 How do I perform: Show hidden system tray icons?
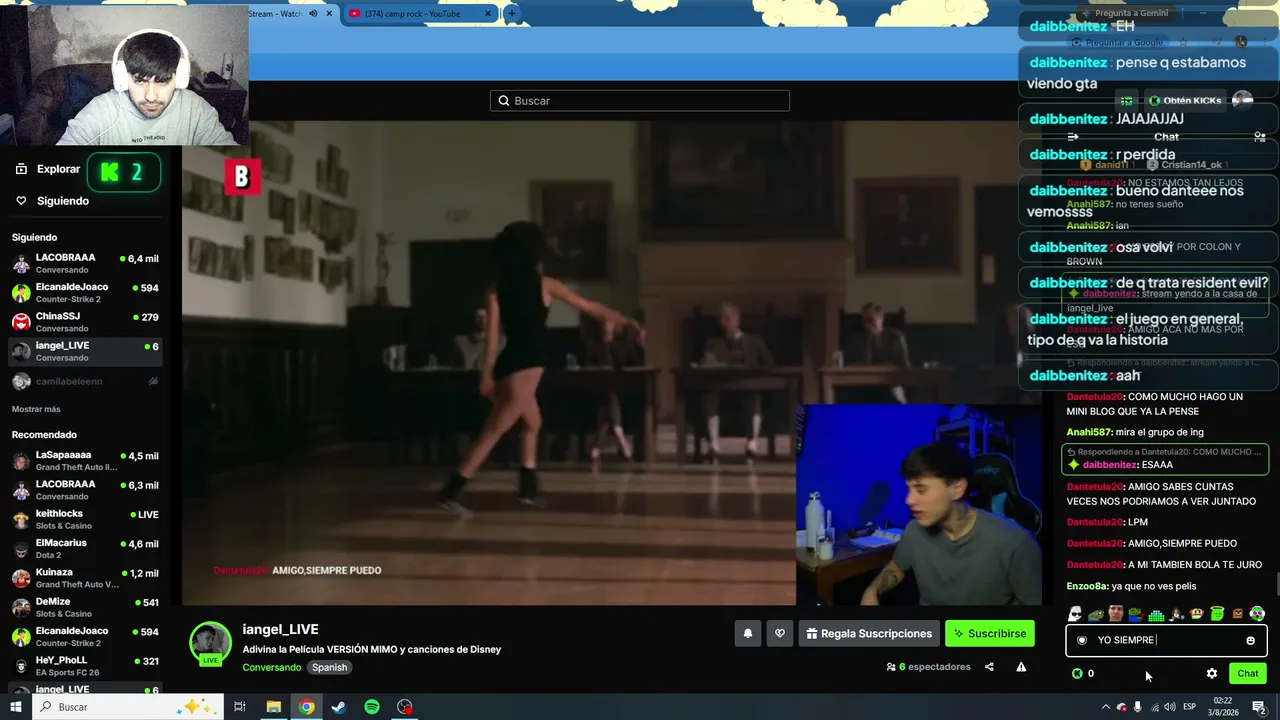click(1105, 707)
